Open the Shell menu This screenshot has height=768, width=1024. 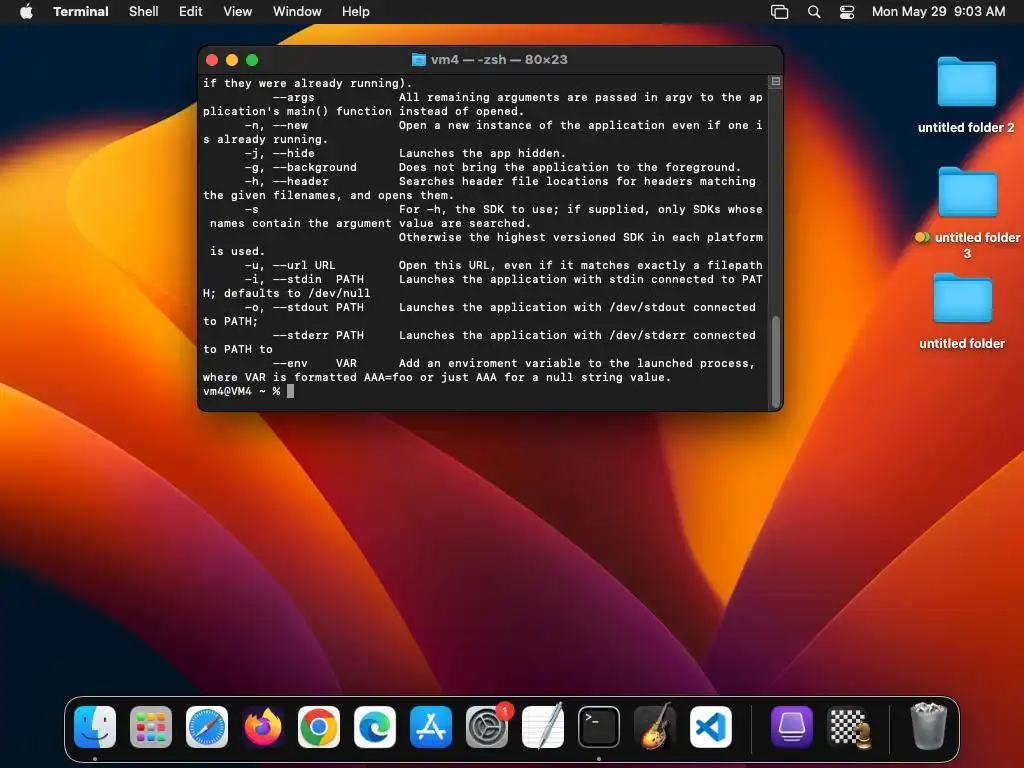point(144,12)
